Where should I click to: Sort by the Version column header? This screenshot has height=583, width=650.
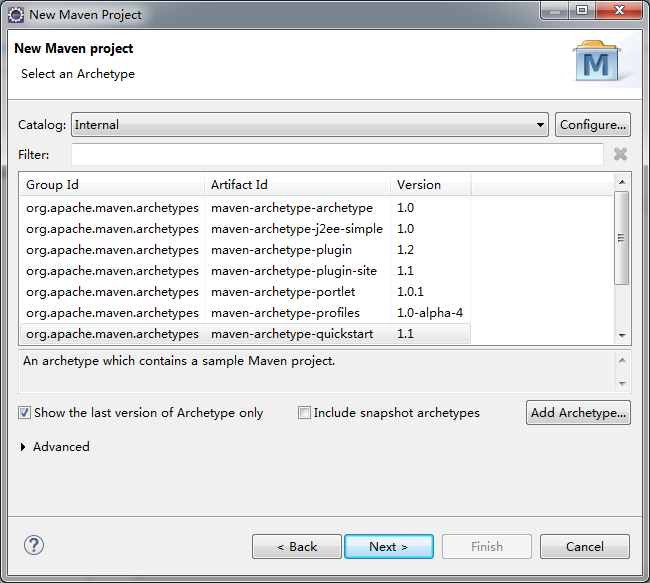point(430,185)
